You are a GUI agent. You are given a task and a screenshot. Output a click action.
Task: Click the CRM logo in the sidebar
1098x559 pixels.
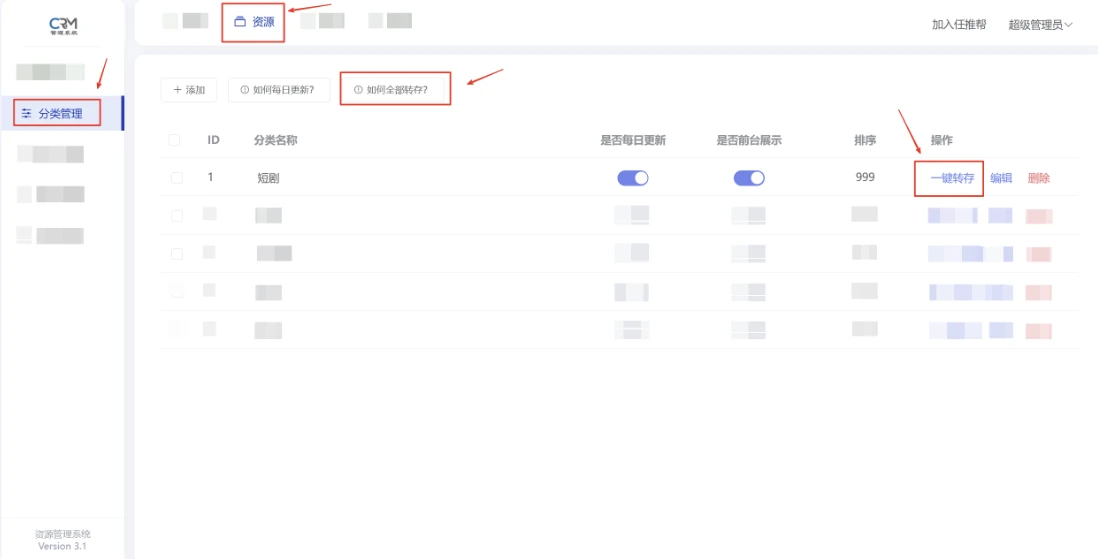[x=63, y=24]
